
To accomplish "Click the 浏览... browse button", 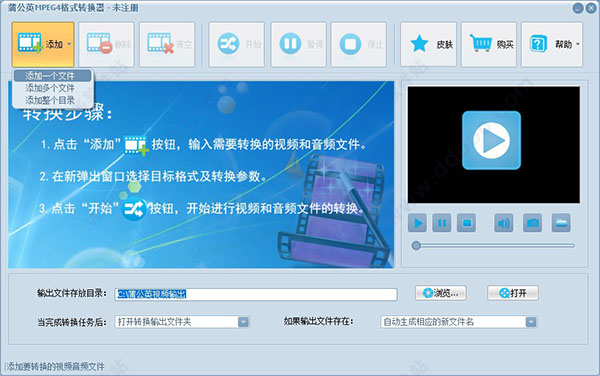I will point(441,293).
